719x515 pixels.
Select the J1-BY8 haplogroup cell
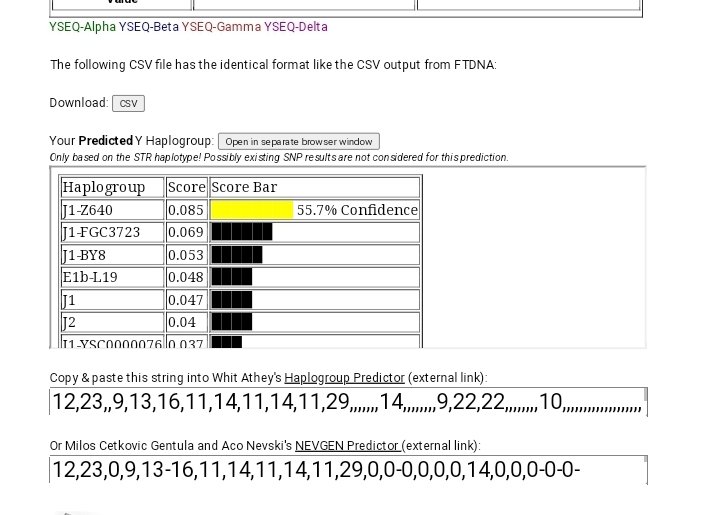pos(112,255)
